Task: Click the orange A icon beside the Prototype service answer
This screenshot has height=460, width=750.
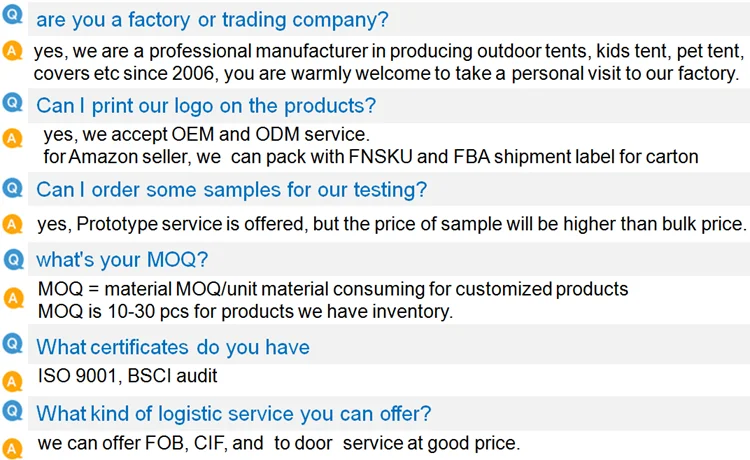Action: tap(12, 224)
